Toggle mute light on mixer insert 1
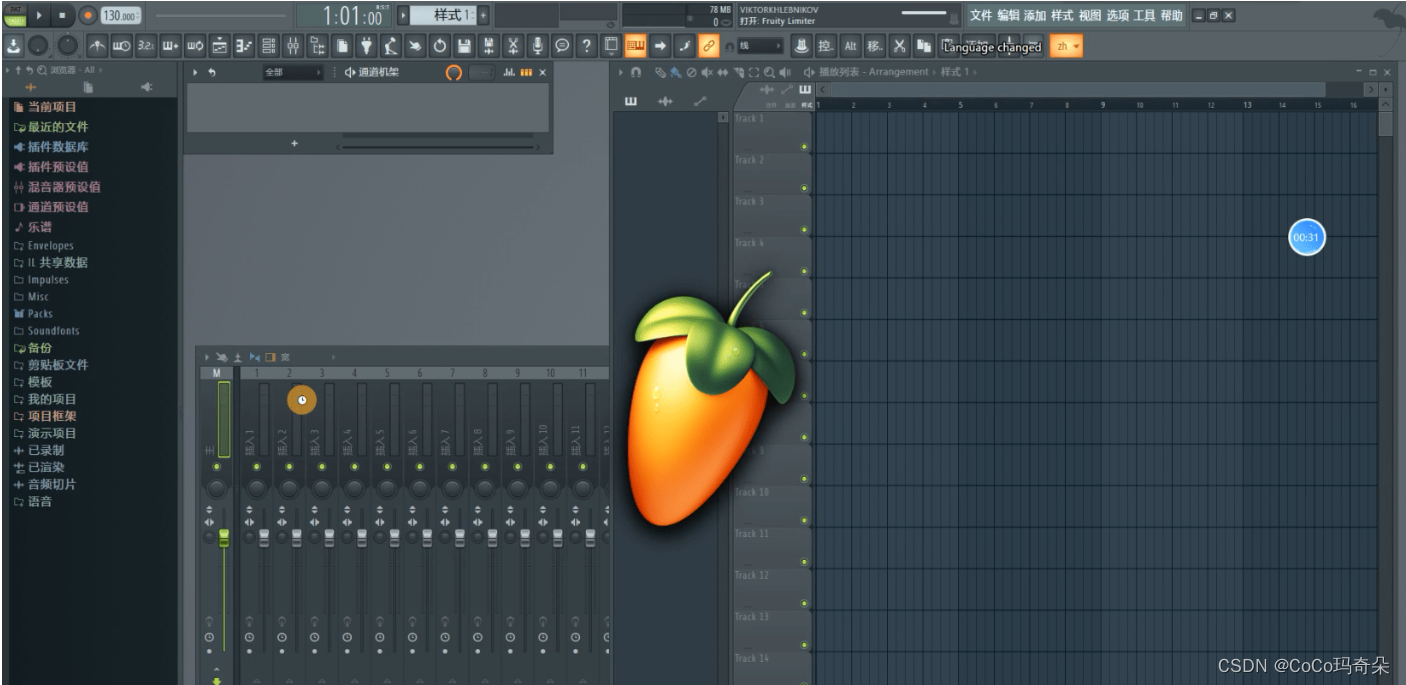The height and width of the screenshot is (685, 1406). click(x=257, y=467)
